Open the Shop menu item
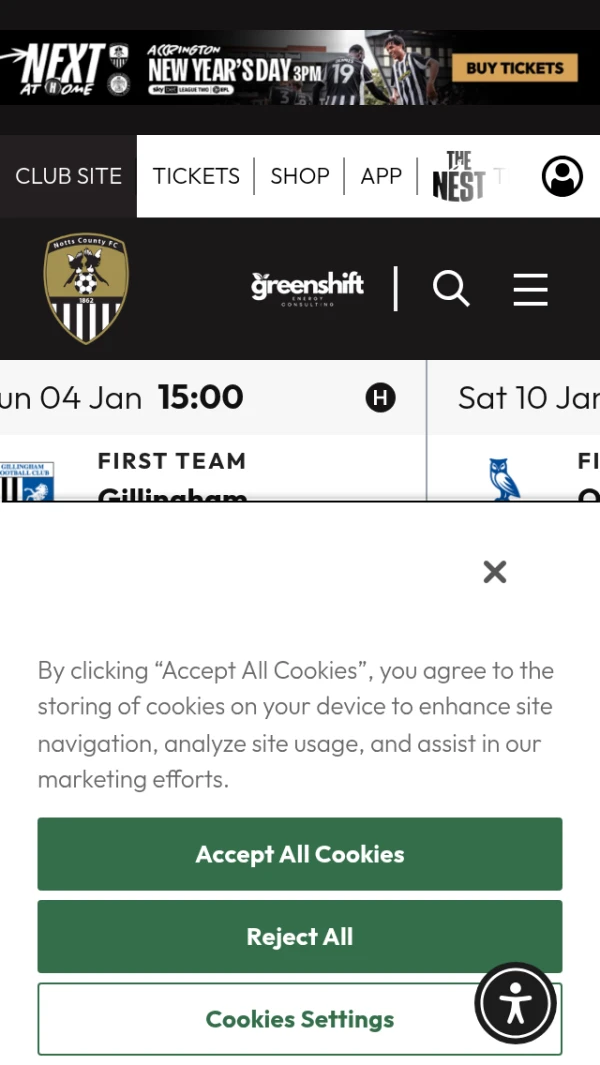Screen dimensions: 600x1065 tap(300, 176)
